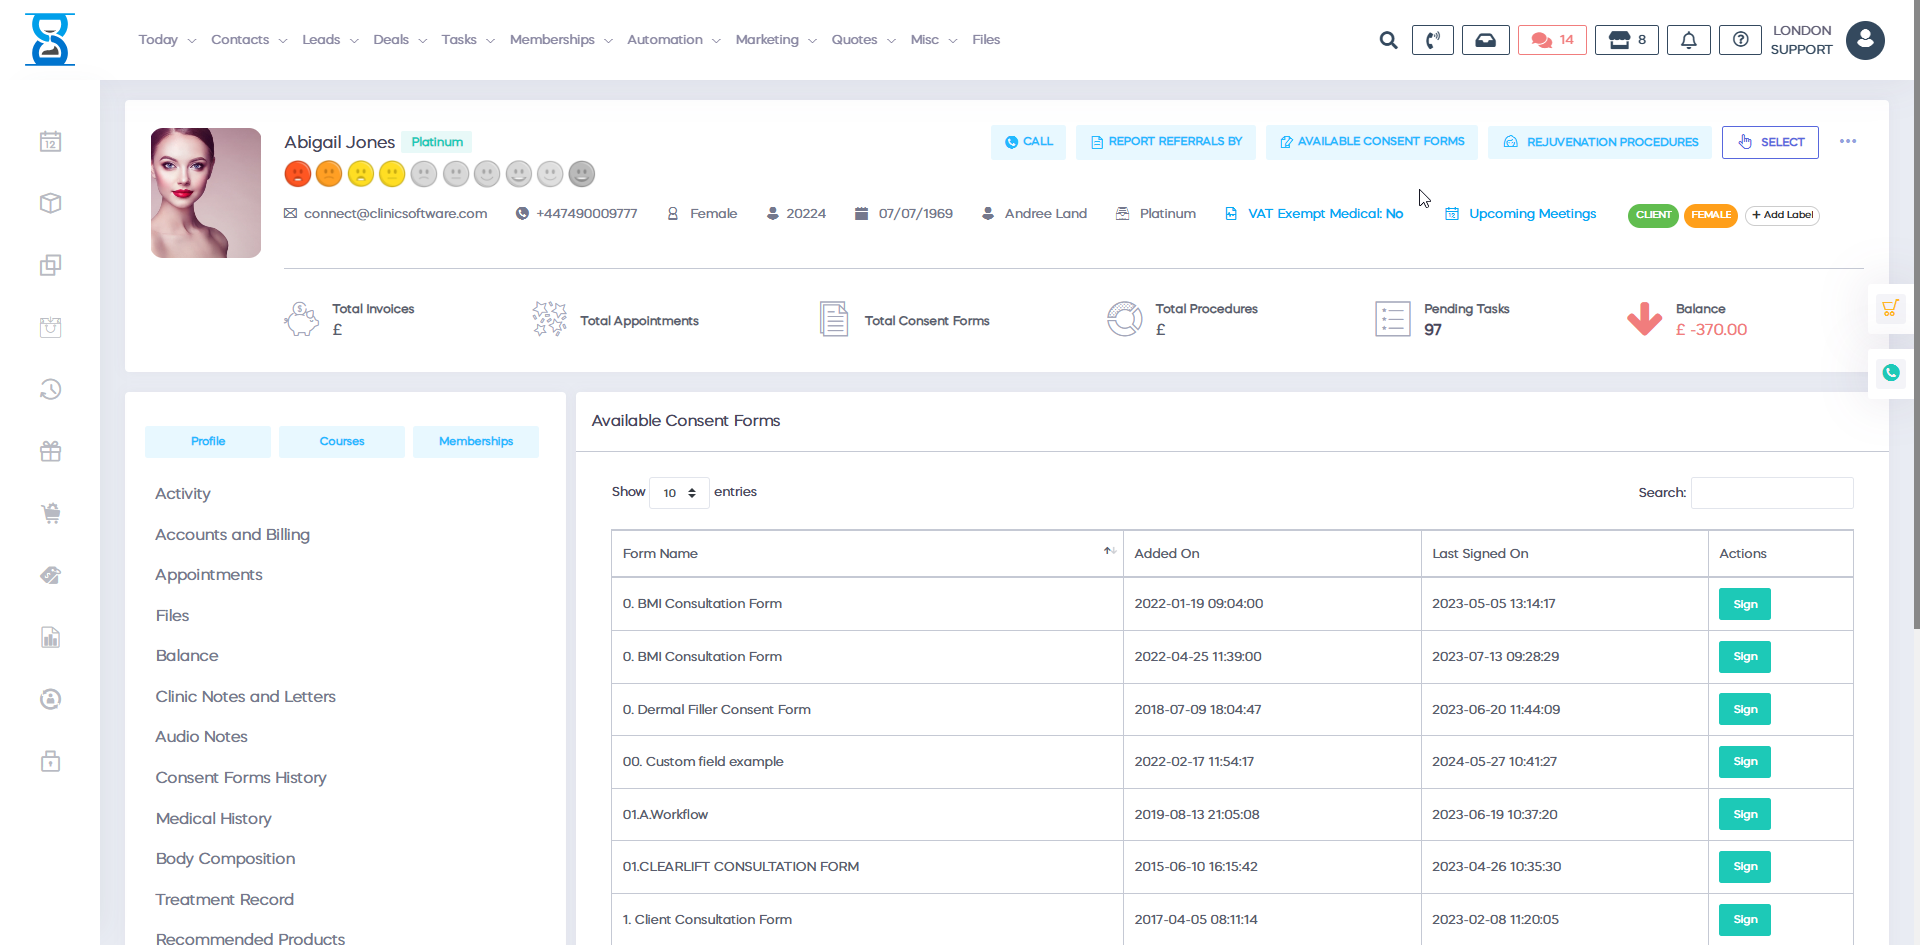Click the gift icon in left sidebar

coord(51,452)
